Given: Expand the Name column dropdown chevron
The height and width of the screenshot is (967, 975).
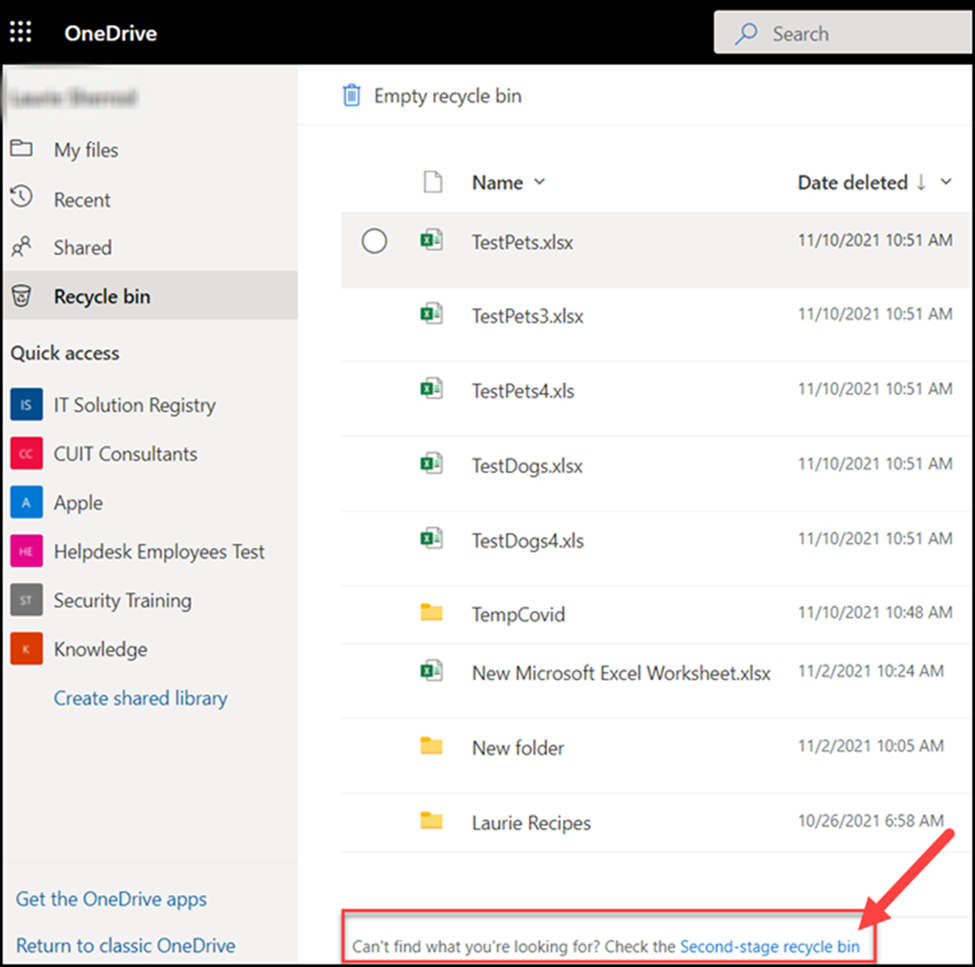Looking at the screenshot, I should 540,182.
